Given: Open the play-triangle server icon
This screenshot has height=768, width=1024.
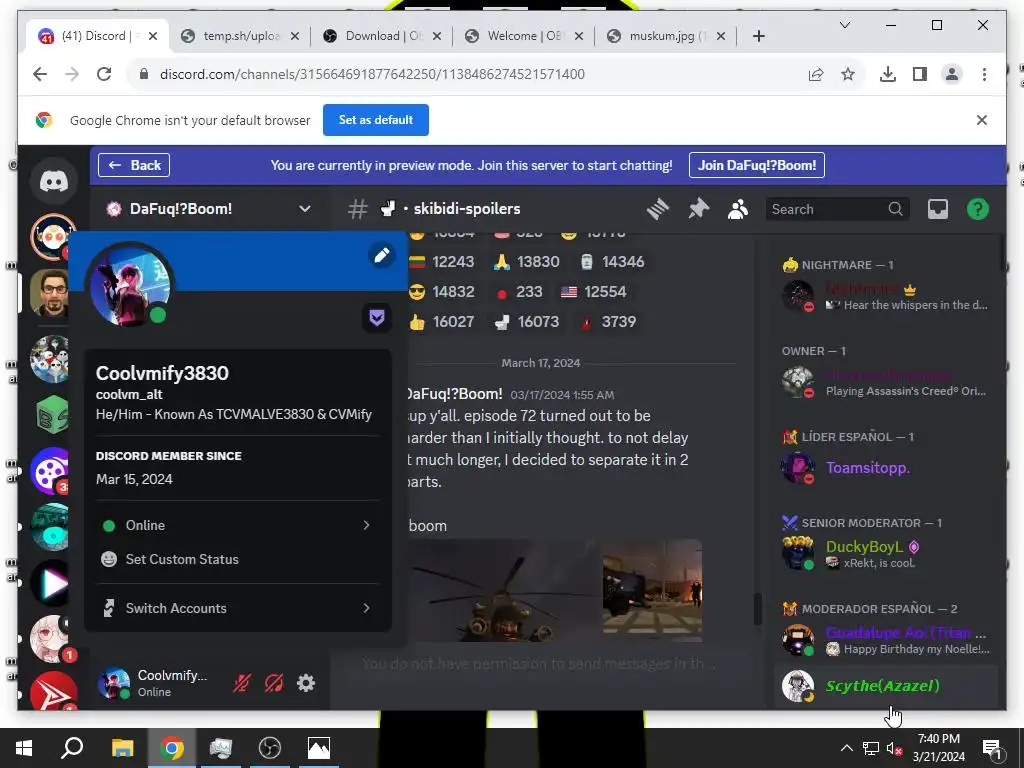Looking at the screenshot, I should click(52, 583).
